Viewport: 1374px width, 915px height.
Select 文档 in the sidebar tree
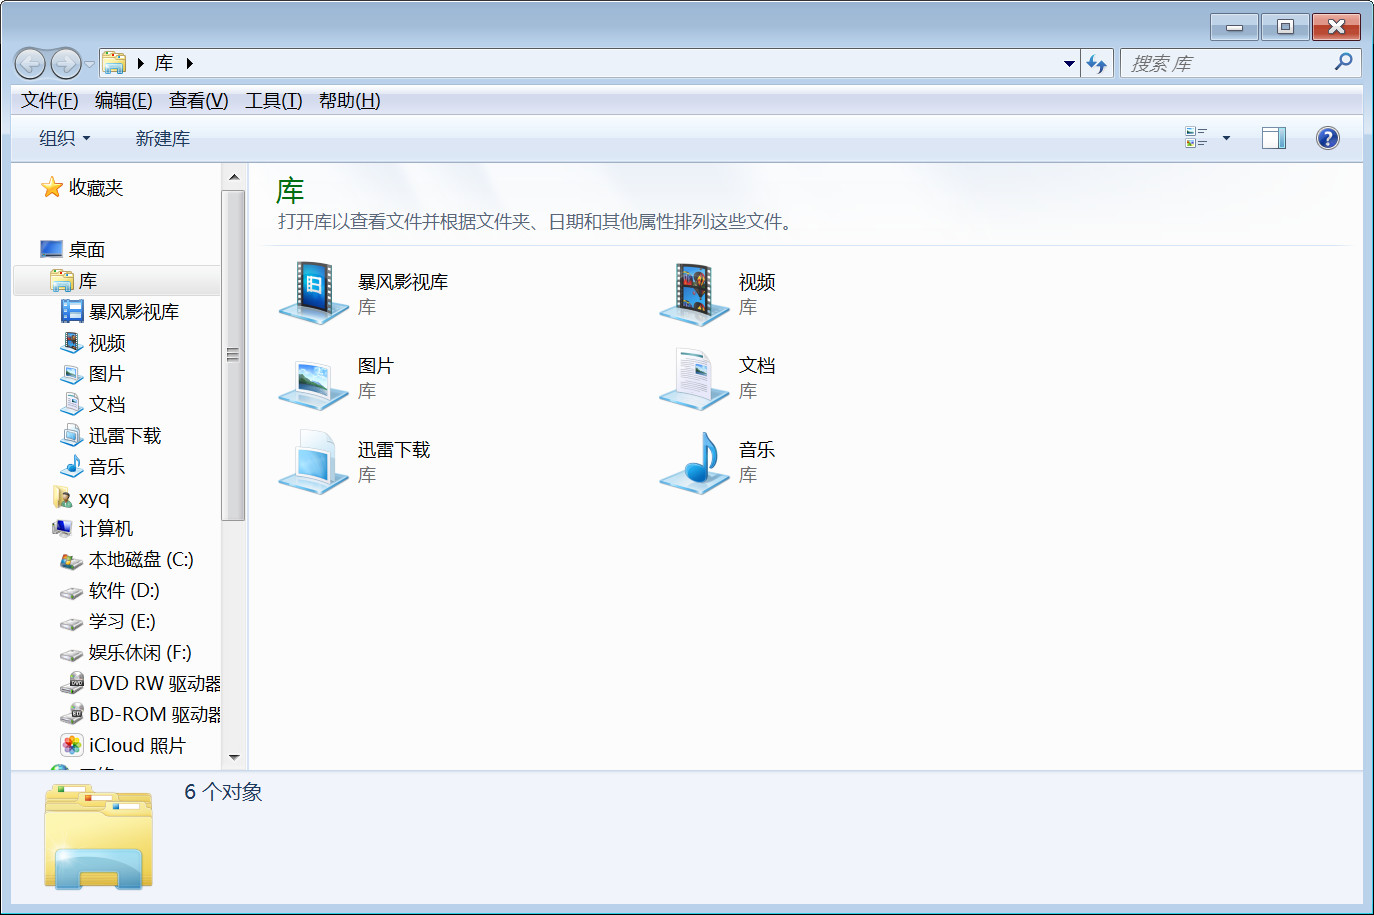[x=93, y=405]
